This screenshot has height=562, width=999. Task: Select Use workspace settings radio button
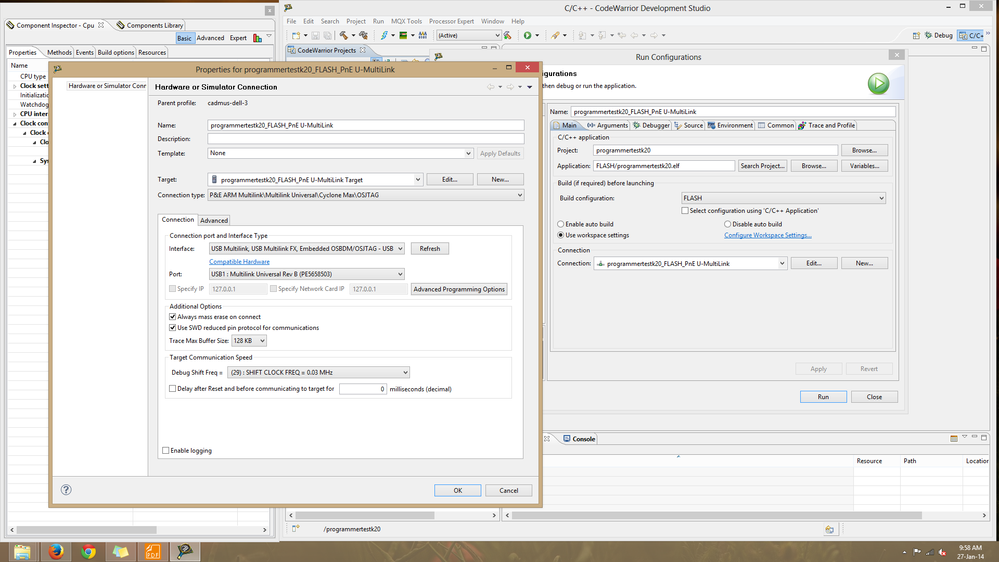click(561, 235)
